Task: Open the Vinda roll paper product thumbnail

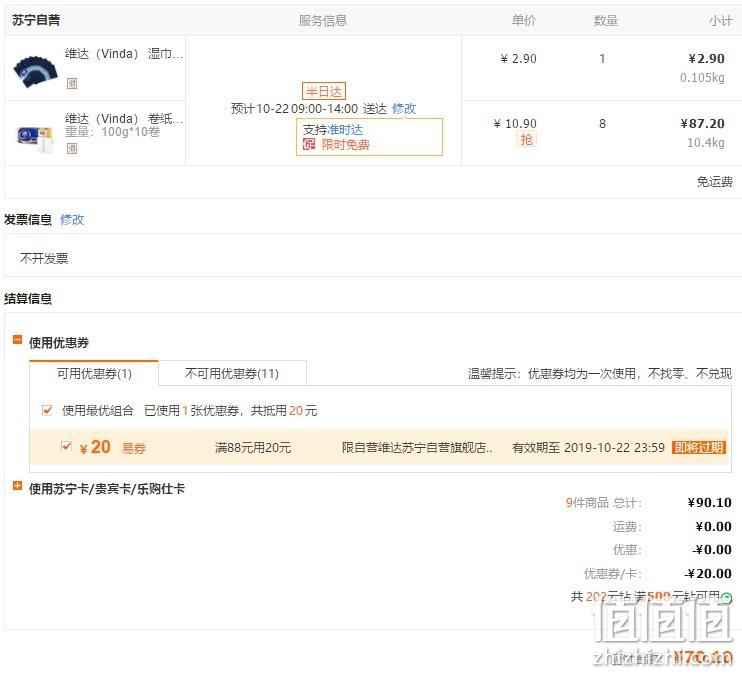Action: (35, 138)
